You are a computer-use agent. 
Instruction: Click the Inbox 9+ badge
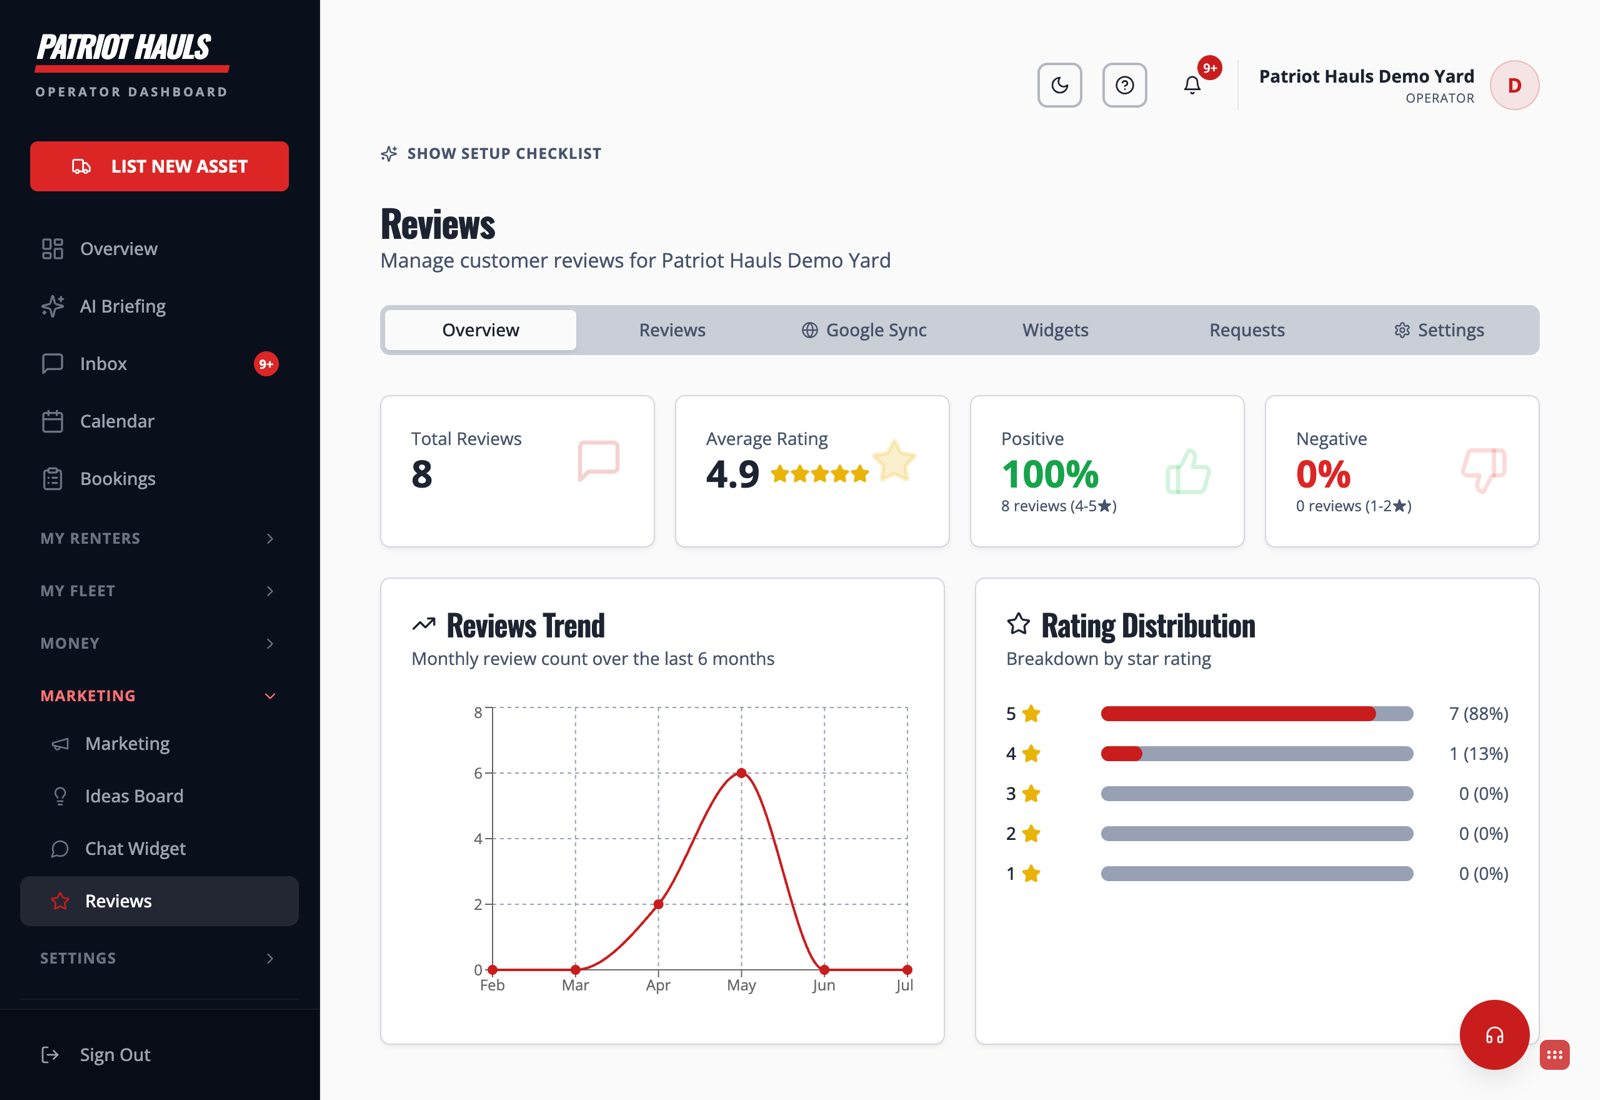pos(266,364)
